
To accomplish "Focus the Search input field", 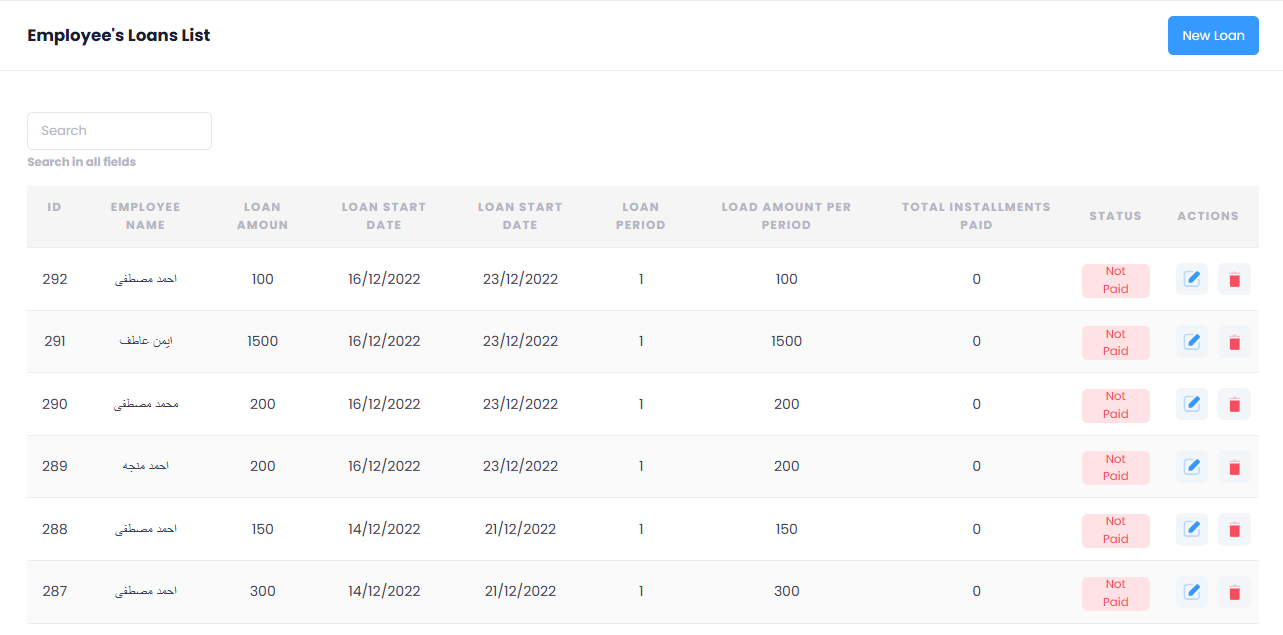I will click(x=119, y=131).
